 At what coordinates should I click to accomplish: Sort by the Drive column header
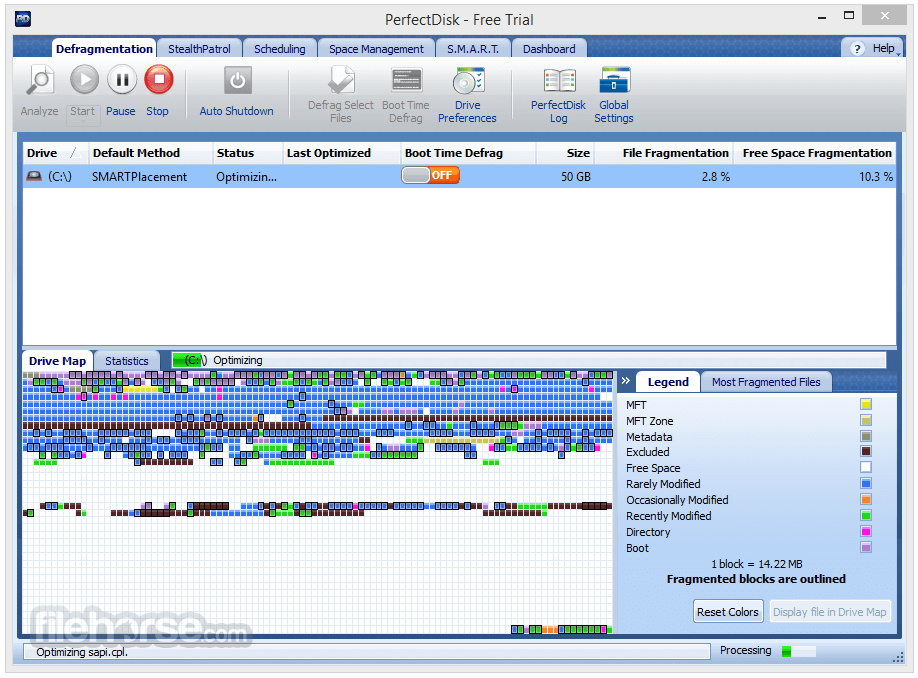point(55,153)
